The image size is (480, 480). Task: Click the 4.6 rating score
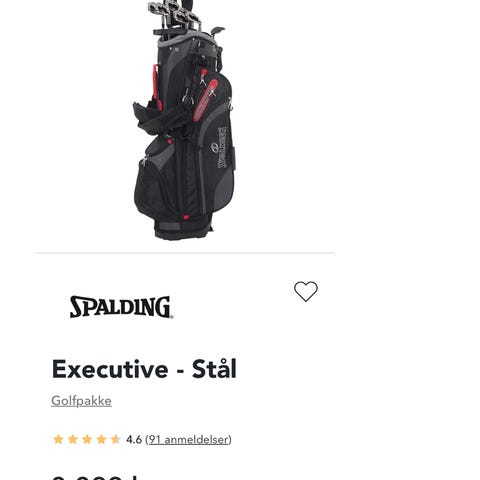(x=134, y=439)
